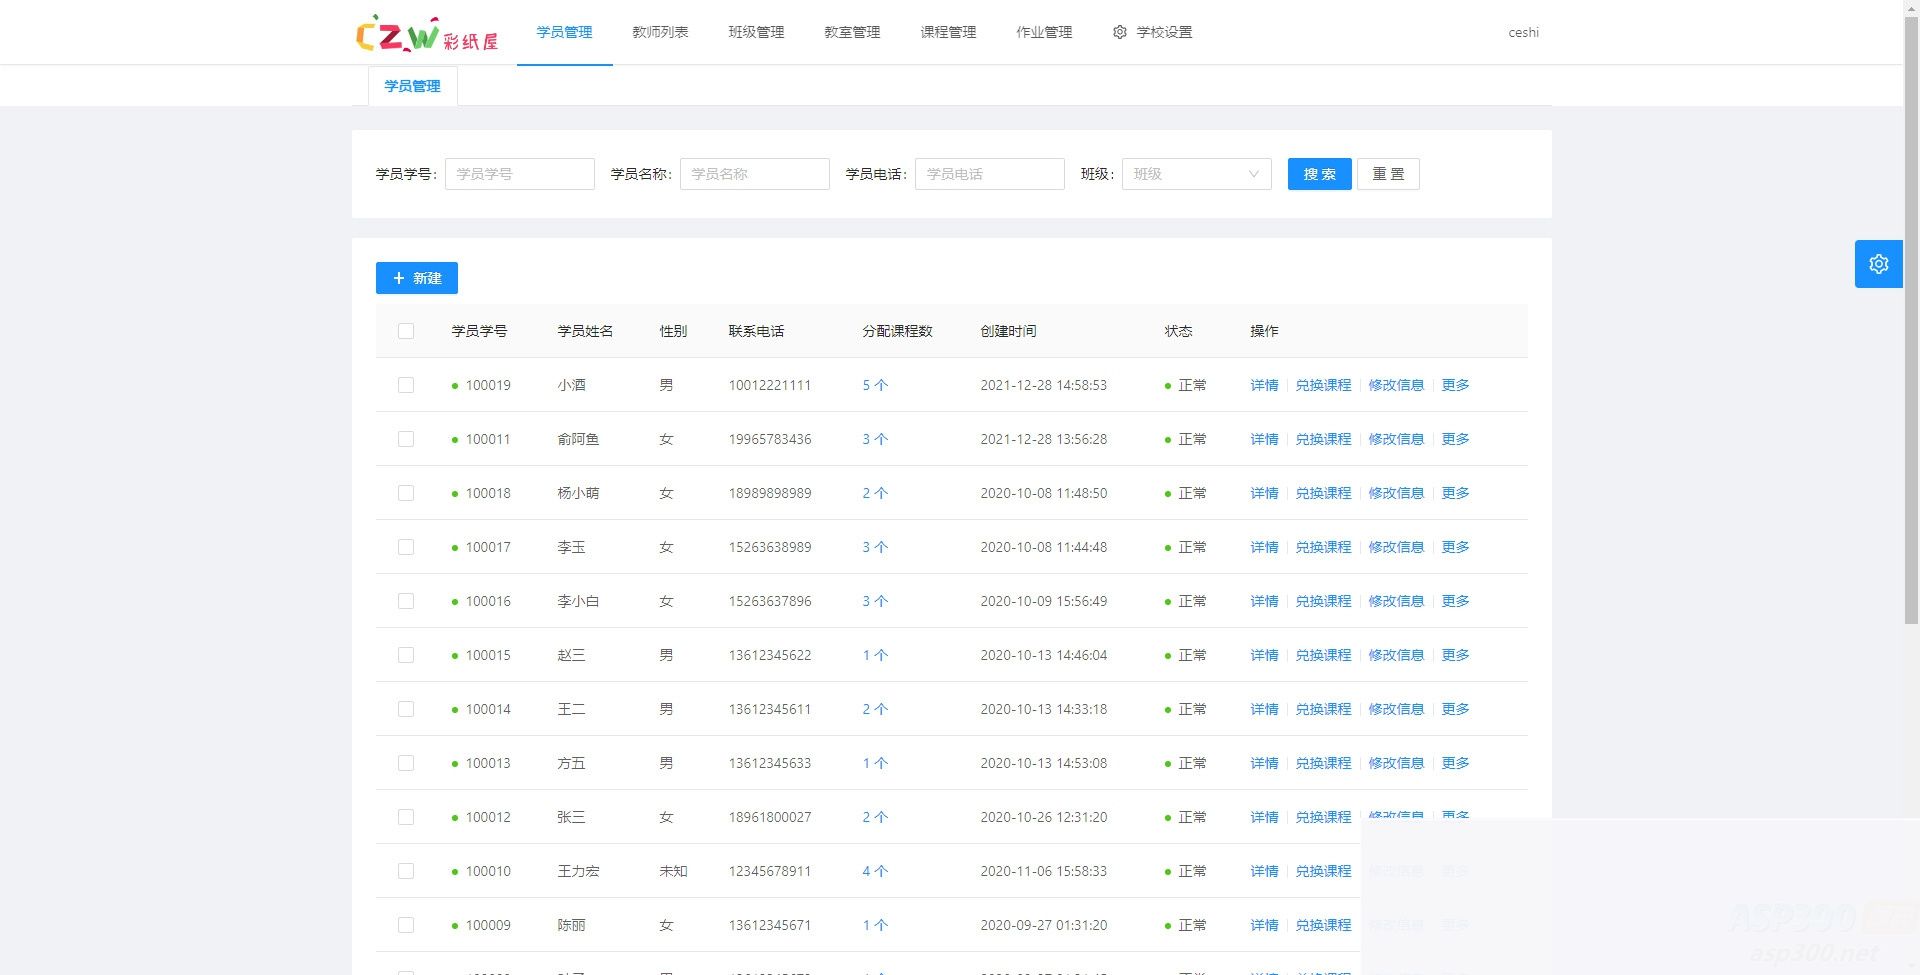Screen dimensions: 1920x975
Task: Check the checkbox for student 赵三
Action: tap(406, 655)
